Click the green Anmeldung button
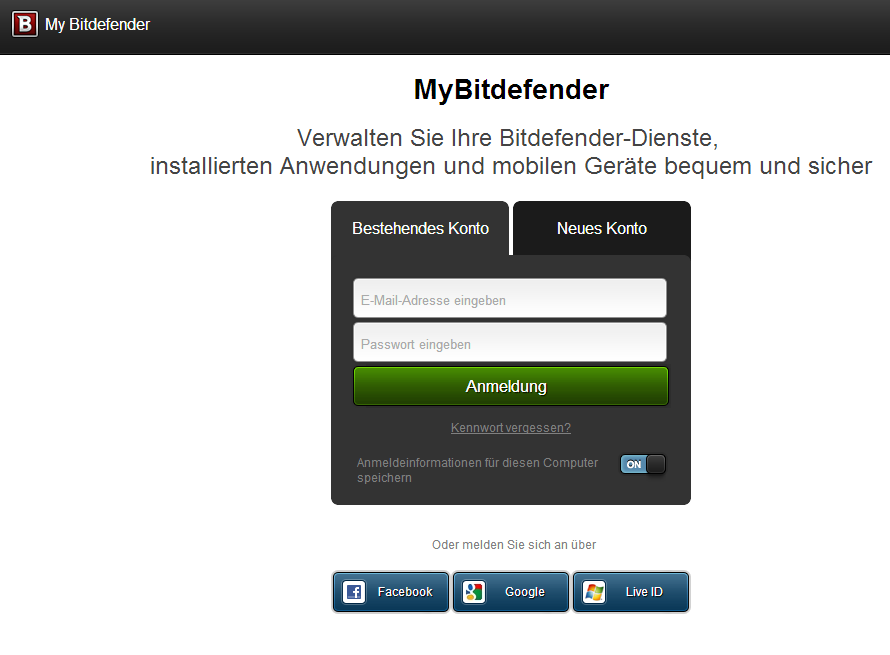 510,386
